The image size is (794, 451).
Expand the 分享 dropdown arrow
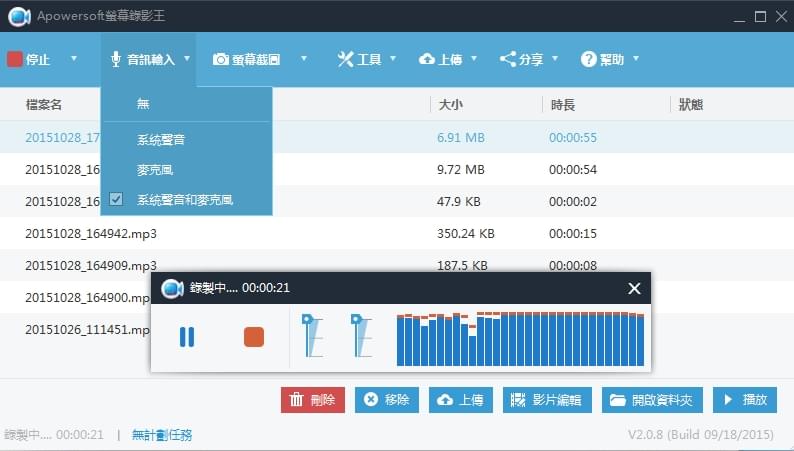click(x=555, y=59)
